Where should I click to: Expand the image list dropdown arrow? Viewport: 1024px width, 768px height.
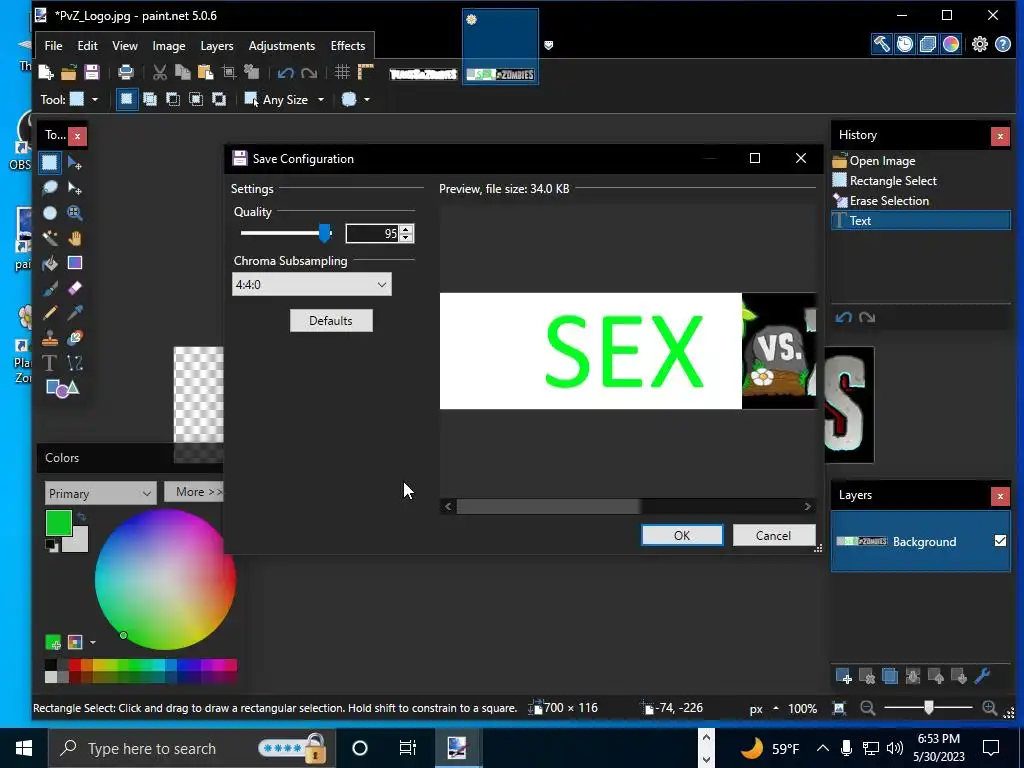coord(549,45)
